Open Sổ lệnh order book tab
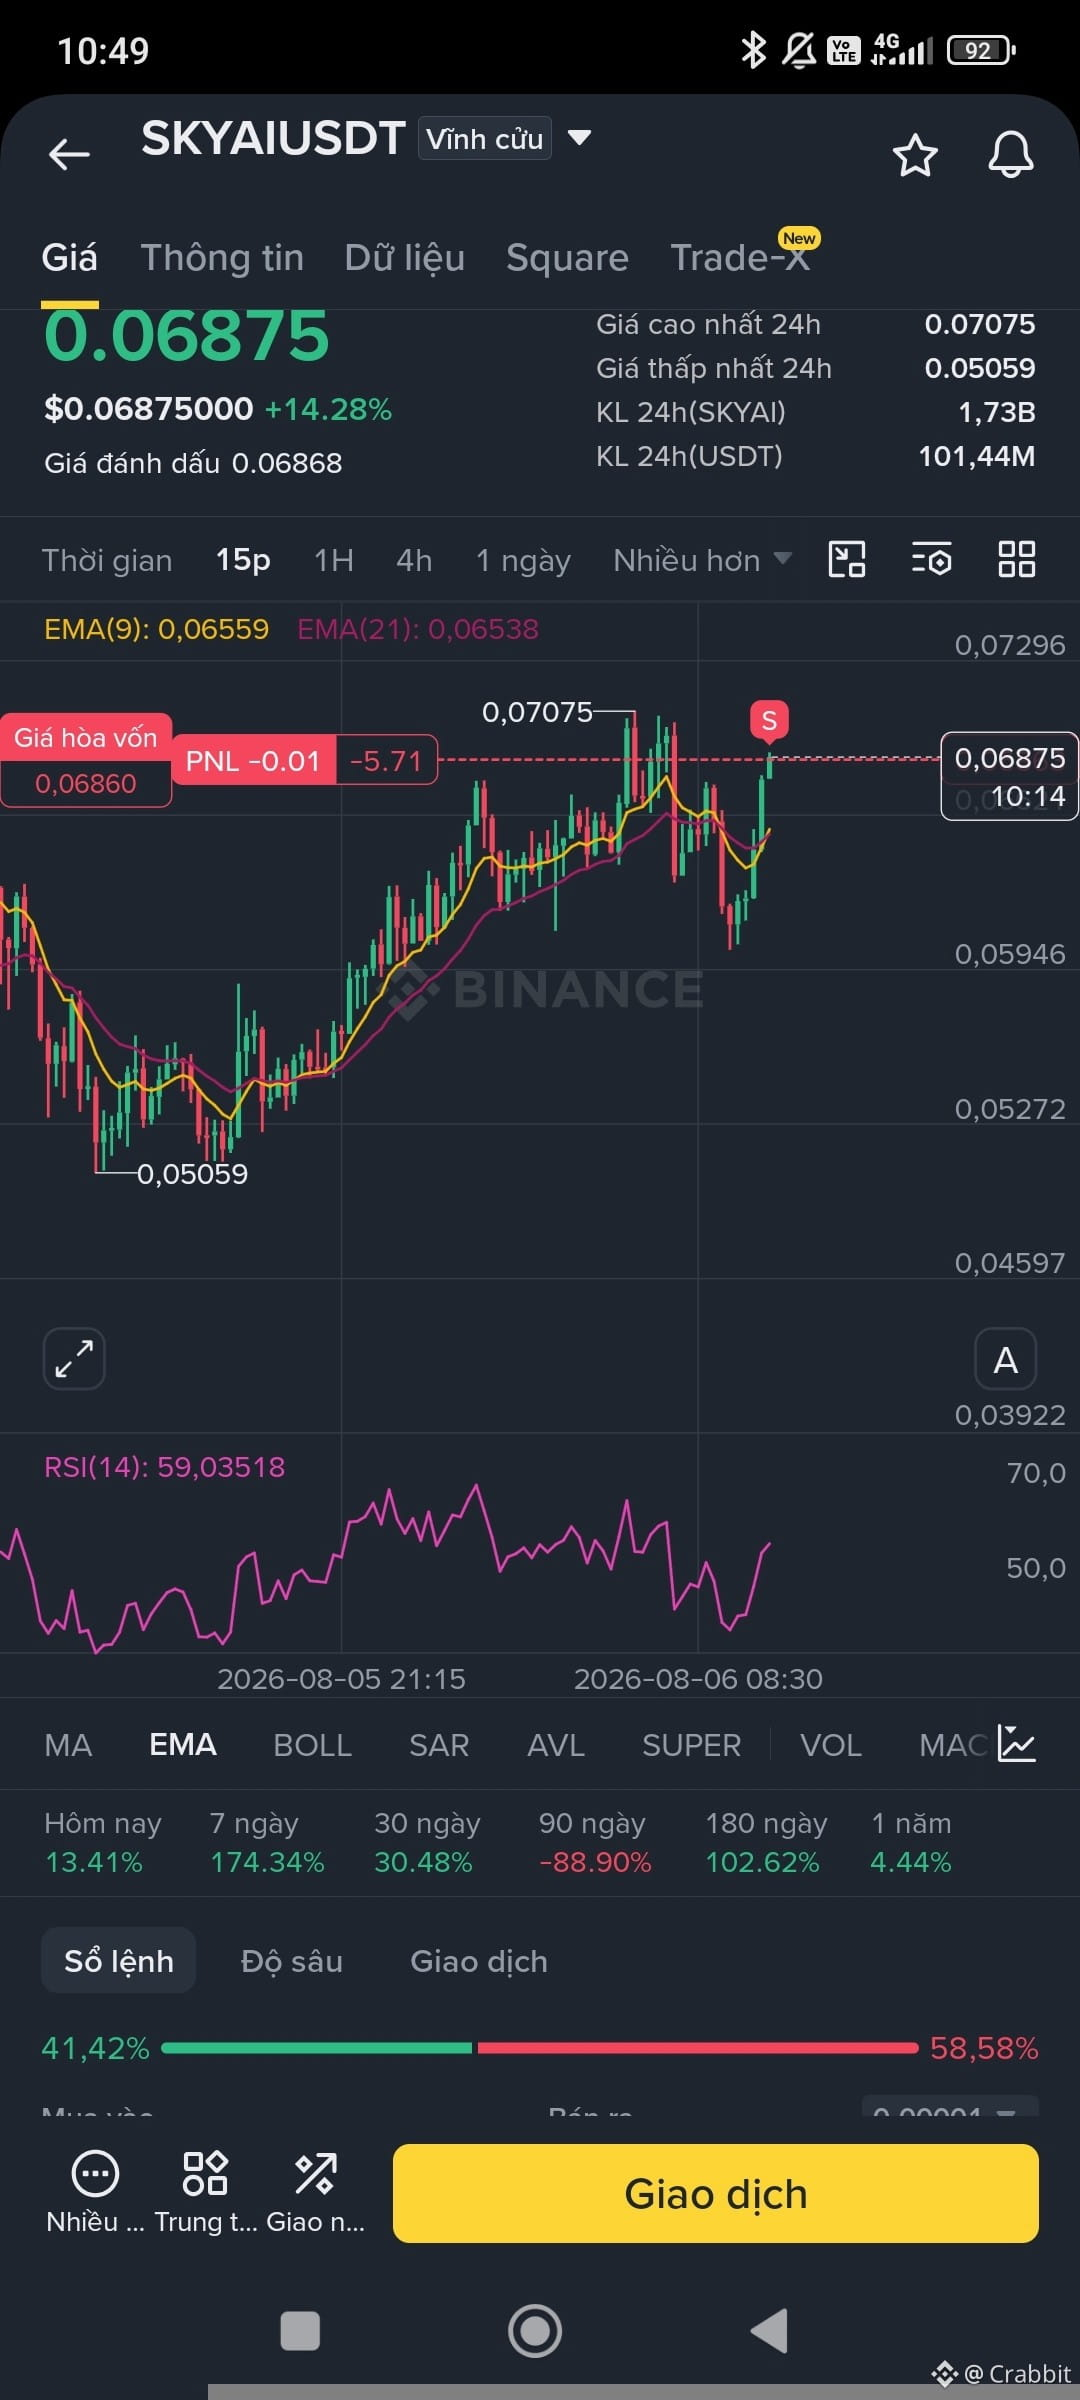1080x2400 pixels. click(x=119, y=1961)
